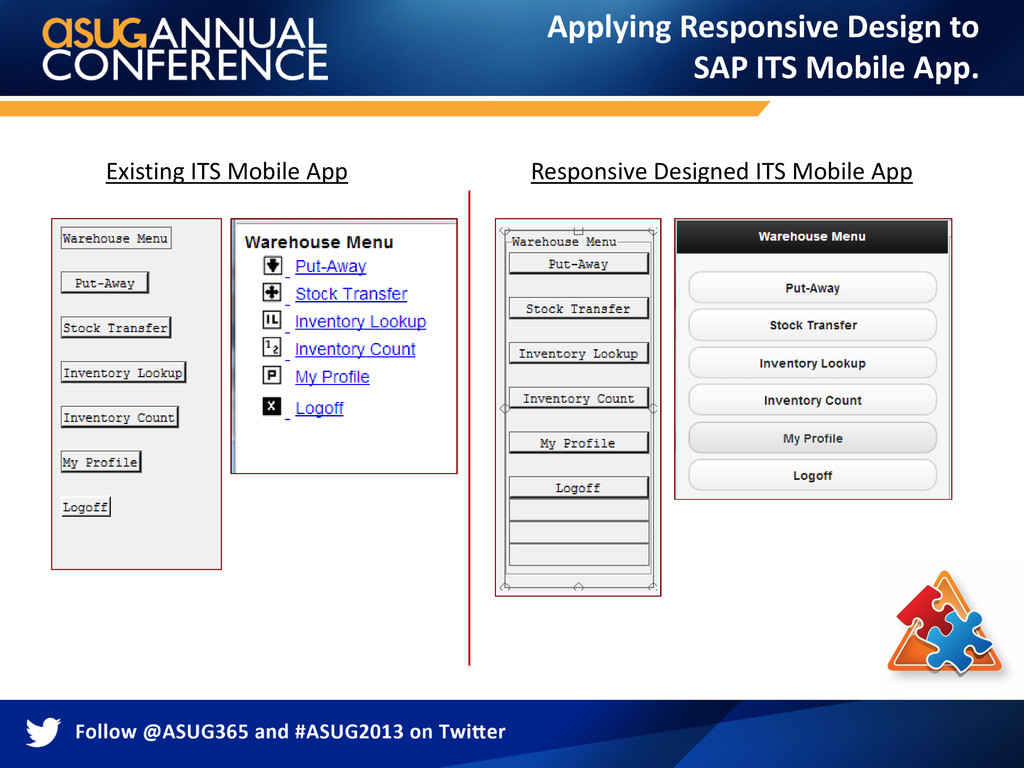Click the Follow @ASUG365 Twitter text
The width and height of the screenshot is (1024, 768).
pyautogui.click(x=290, y=731)
